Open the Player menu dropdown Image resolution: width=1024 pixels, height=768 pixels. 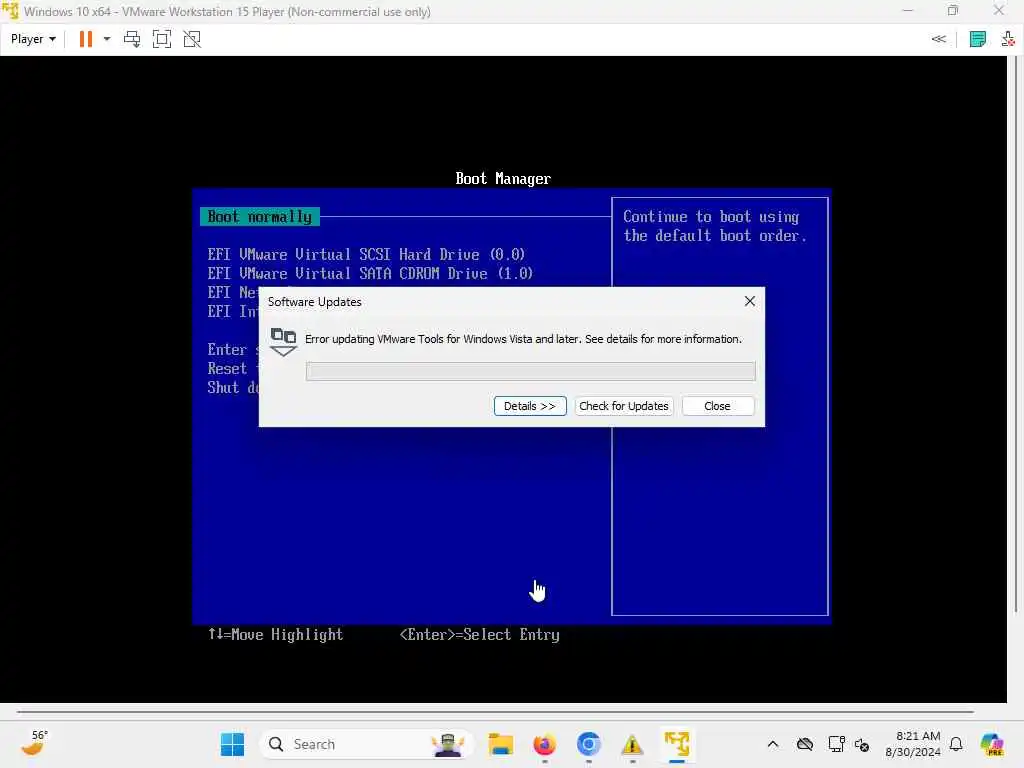33,39
